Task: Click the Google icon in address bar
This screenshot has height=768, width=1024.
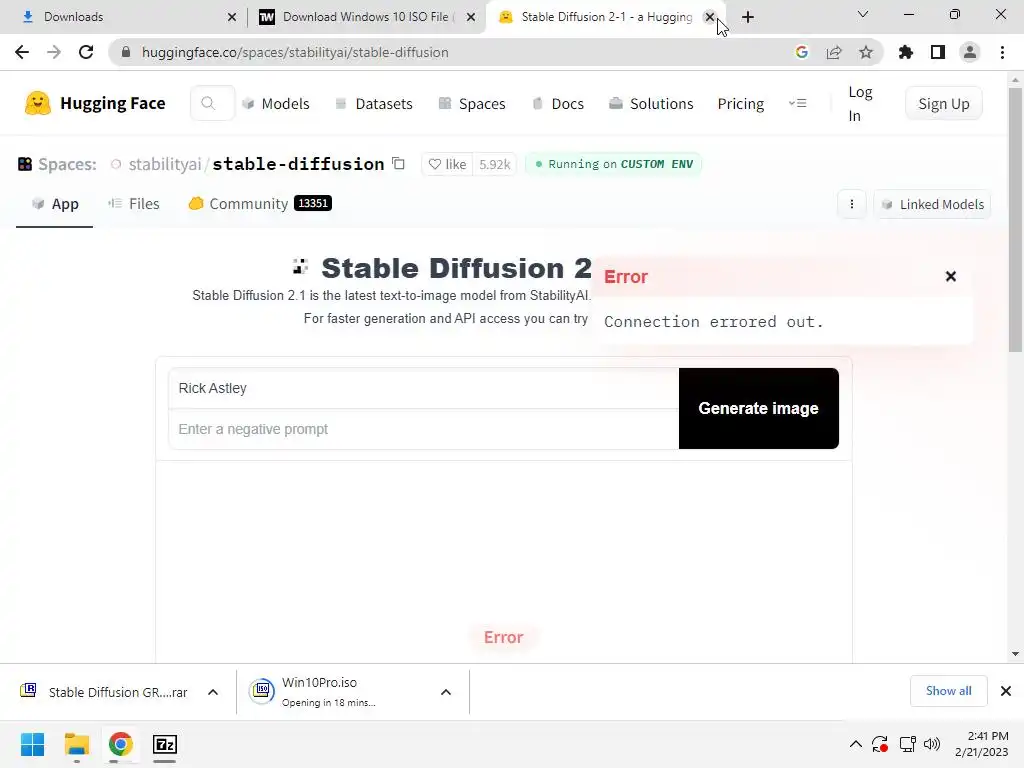Action: (801, 52)
